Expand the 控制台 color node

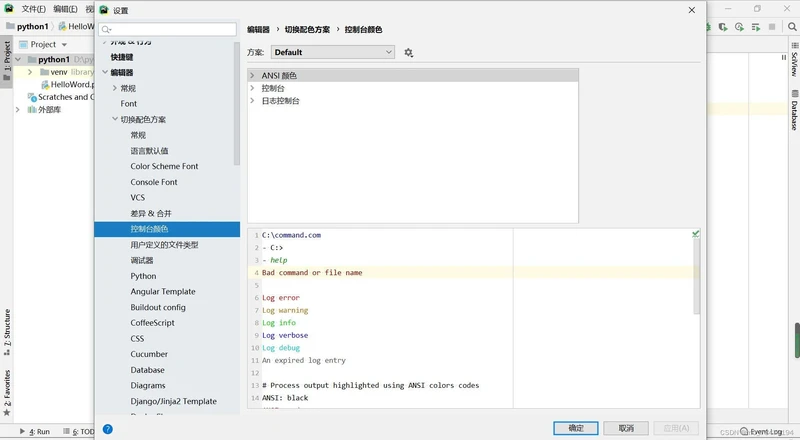click(x=252, y=88)
